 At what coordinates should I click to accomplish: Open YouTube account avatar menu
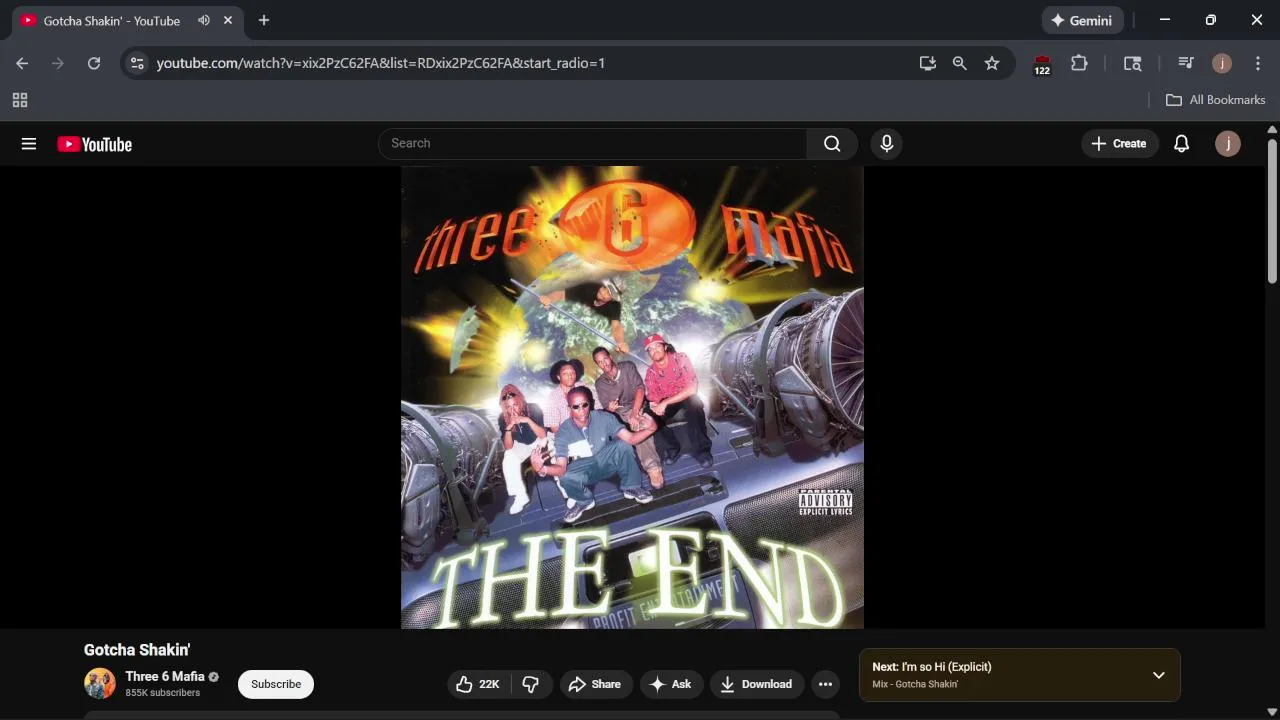(1228, 143)
